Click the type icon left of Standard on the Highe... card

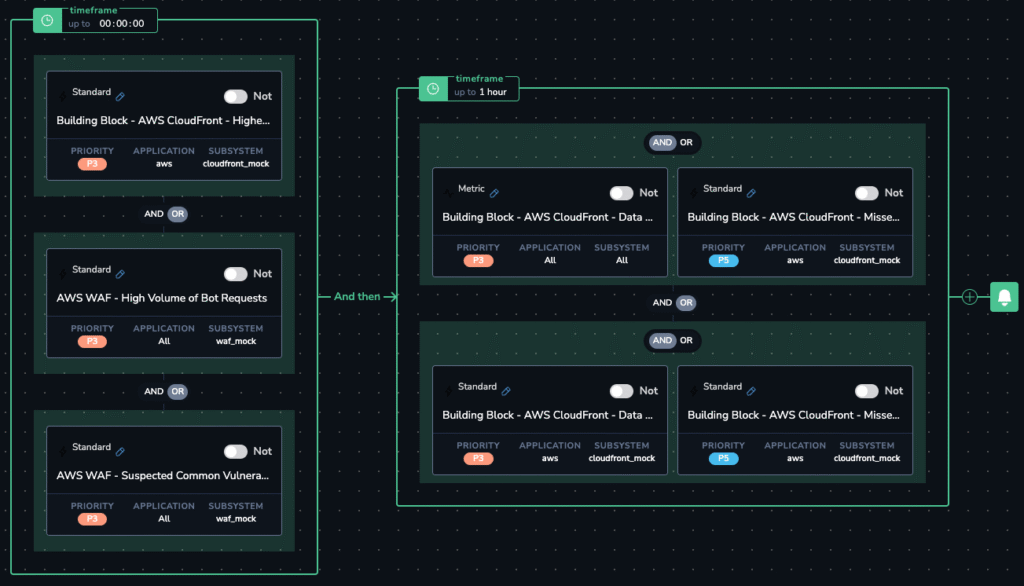coord(62,96)
